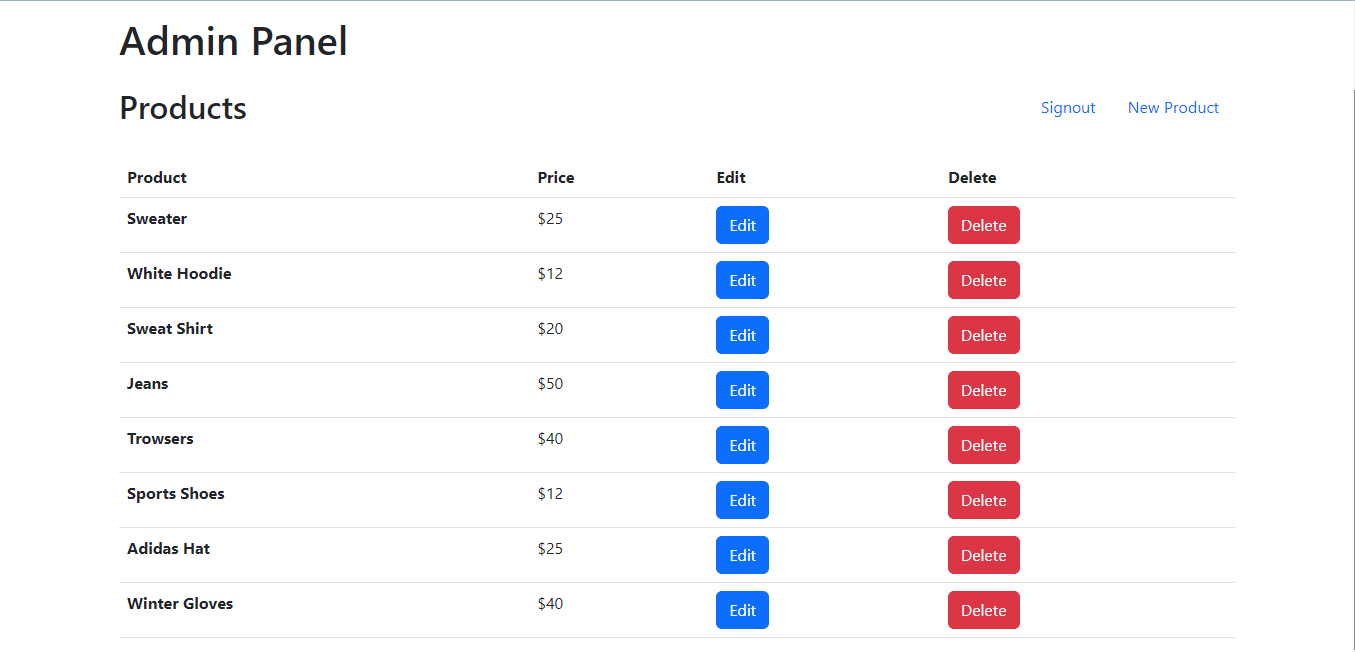Edit the Jeans product

[x=742, y=390]
